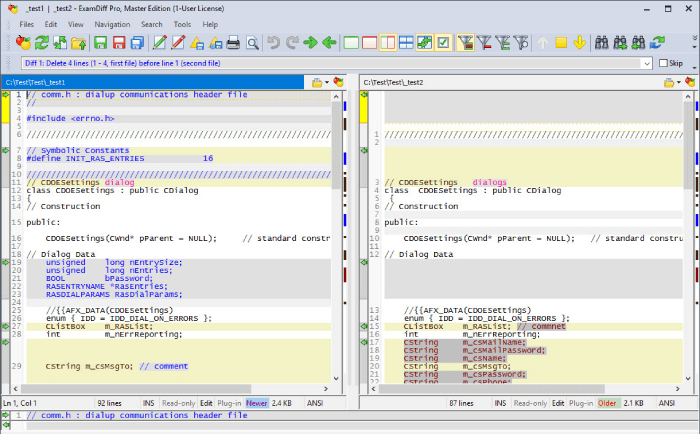Screen dimensions: 700x434
Task: Show only the first (green) pane
Action: (x=351, y=43)
